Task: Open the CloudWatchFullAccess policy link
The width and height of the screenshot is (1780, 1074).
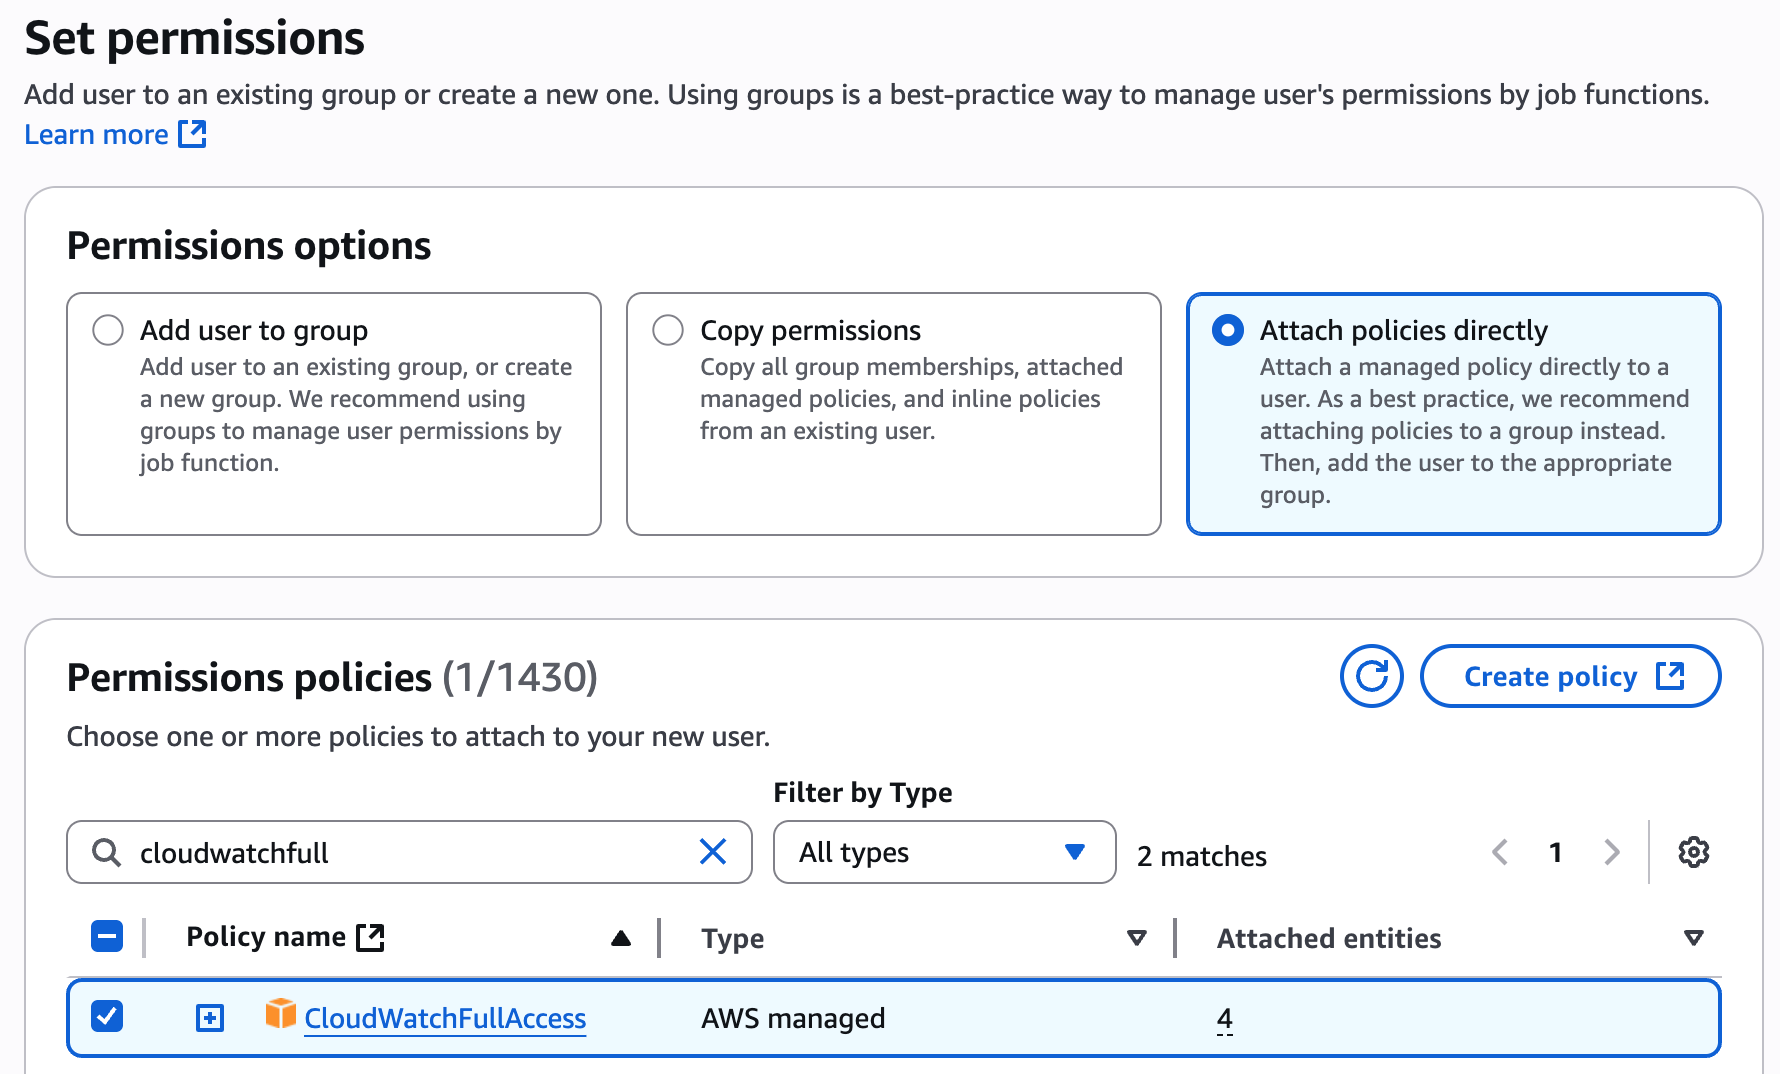Action: coord(445,1018)
